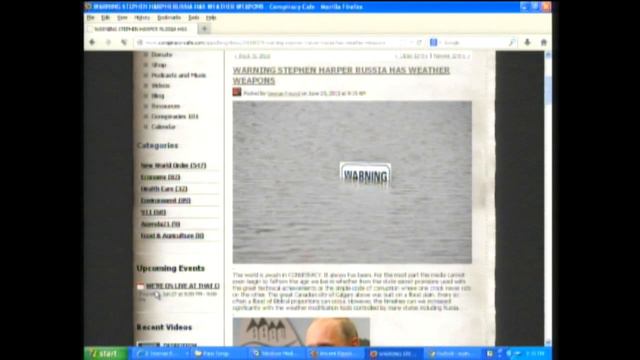The image size is (640, 360).
Task: Open the Help menu
Action: click(x=211, y=18)
